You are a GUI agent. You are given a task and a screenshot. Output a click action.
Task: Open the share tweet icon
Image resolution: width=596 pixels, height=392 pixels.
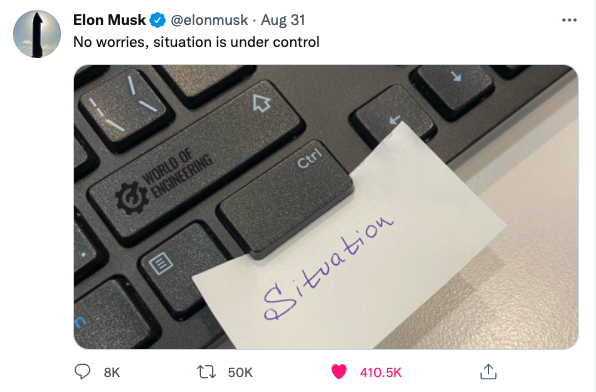tap(488, 371)
